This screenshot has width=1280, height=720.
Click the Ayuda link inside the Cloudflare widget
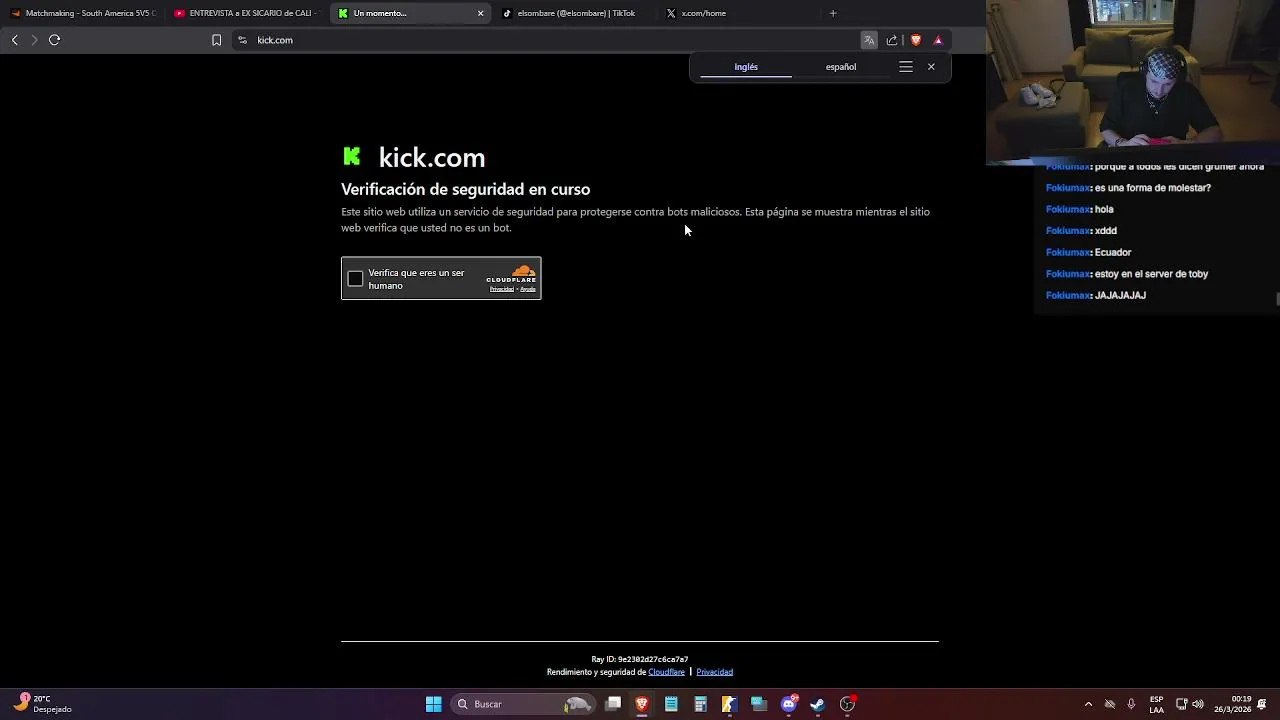point(528,289)
